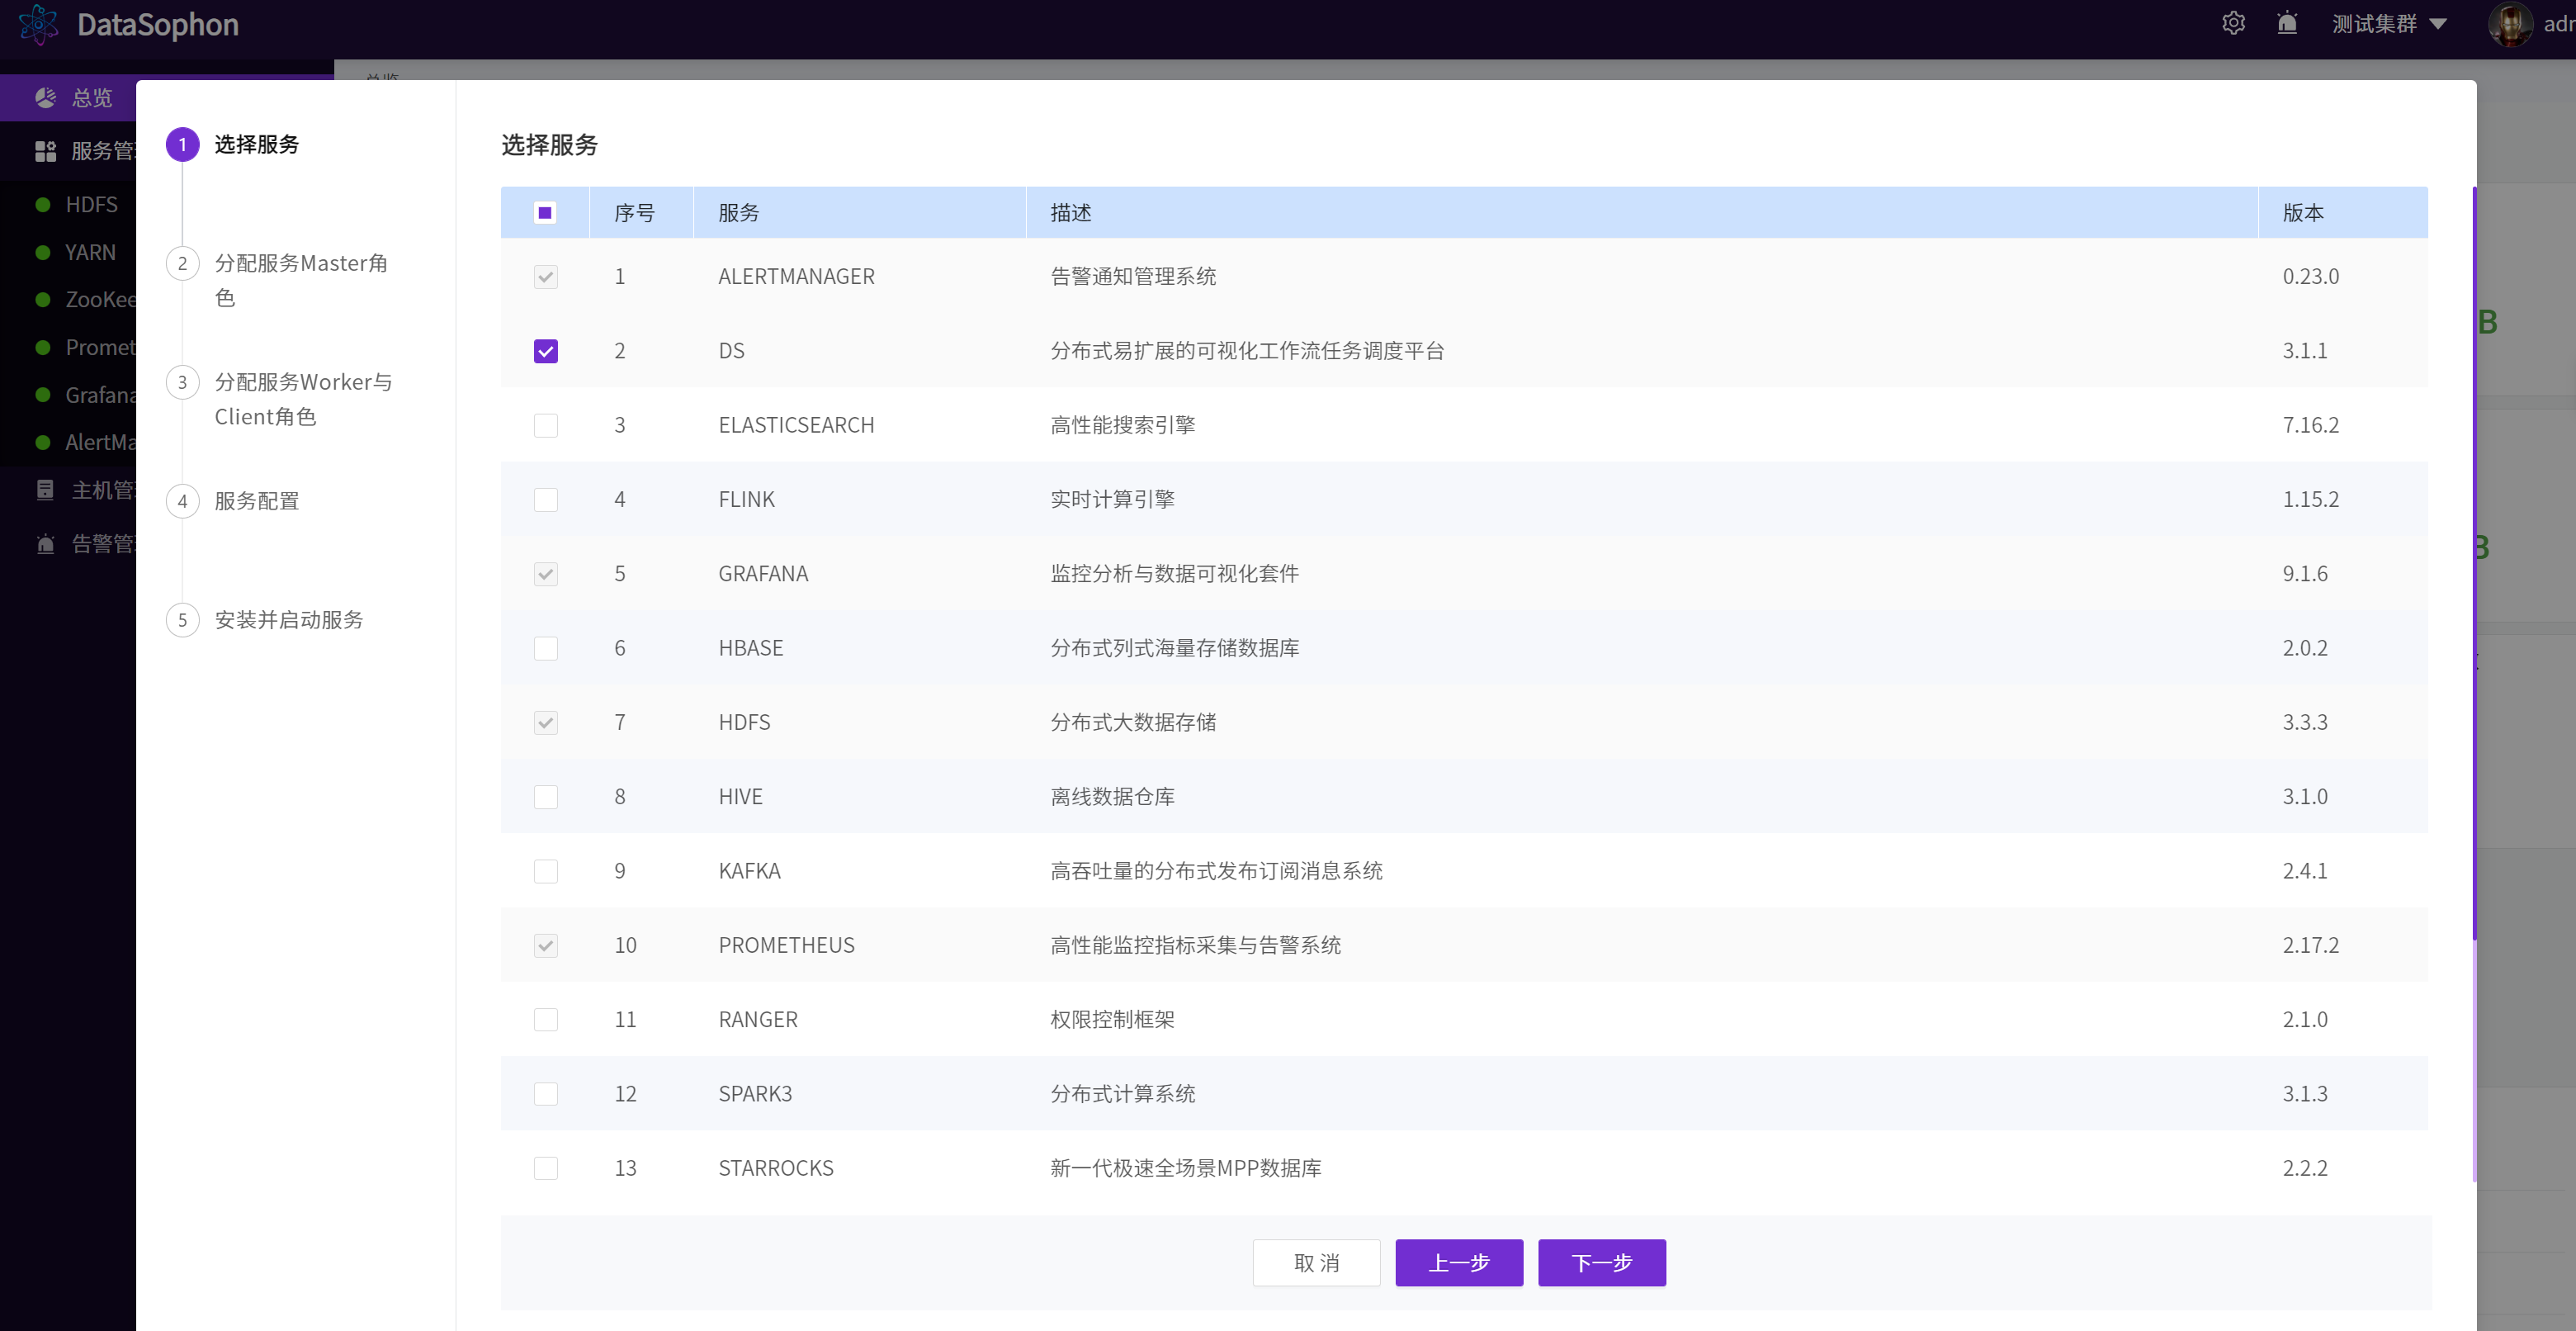This screenshot has width=2576, height=1331.
Task: Click the green status dot beside YARN
Action: pos(43,252)
